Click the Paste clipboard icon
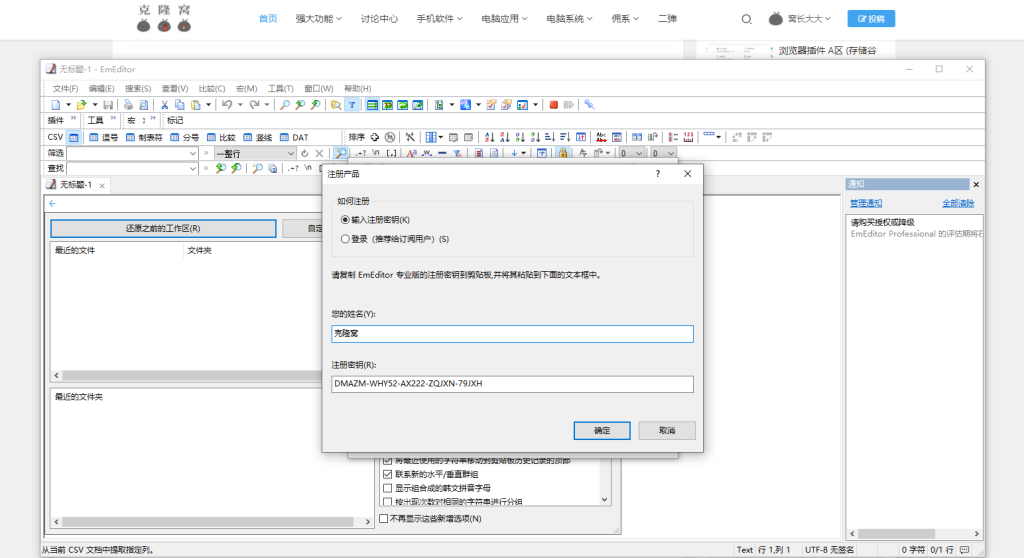Screen dimensions: 1024x558 pos(195,105)
